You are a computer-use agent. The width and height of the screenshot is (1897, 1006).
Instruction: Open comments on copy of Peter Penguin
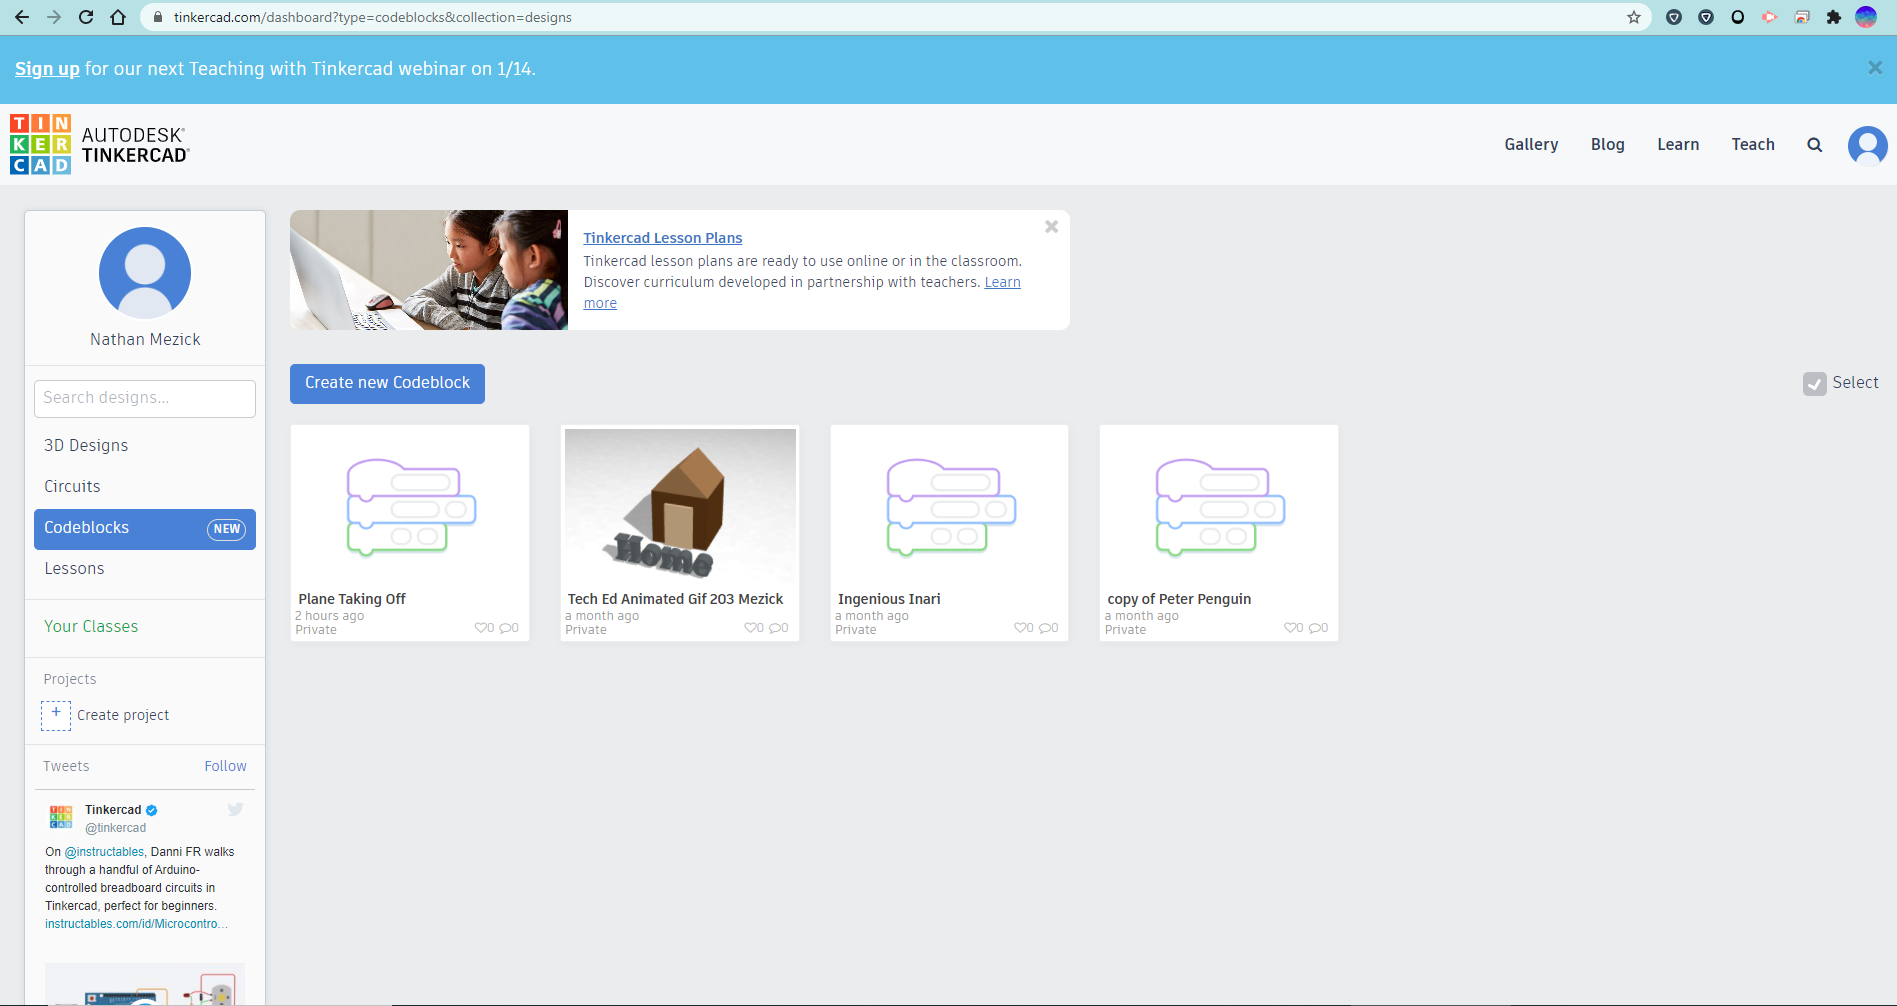coord(1316,628)
